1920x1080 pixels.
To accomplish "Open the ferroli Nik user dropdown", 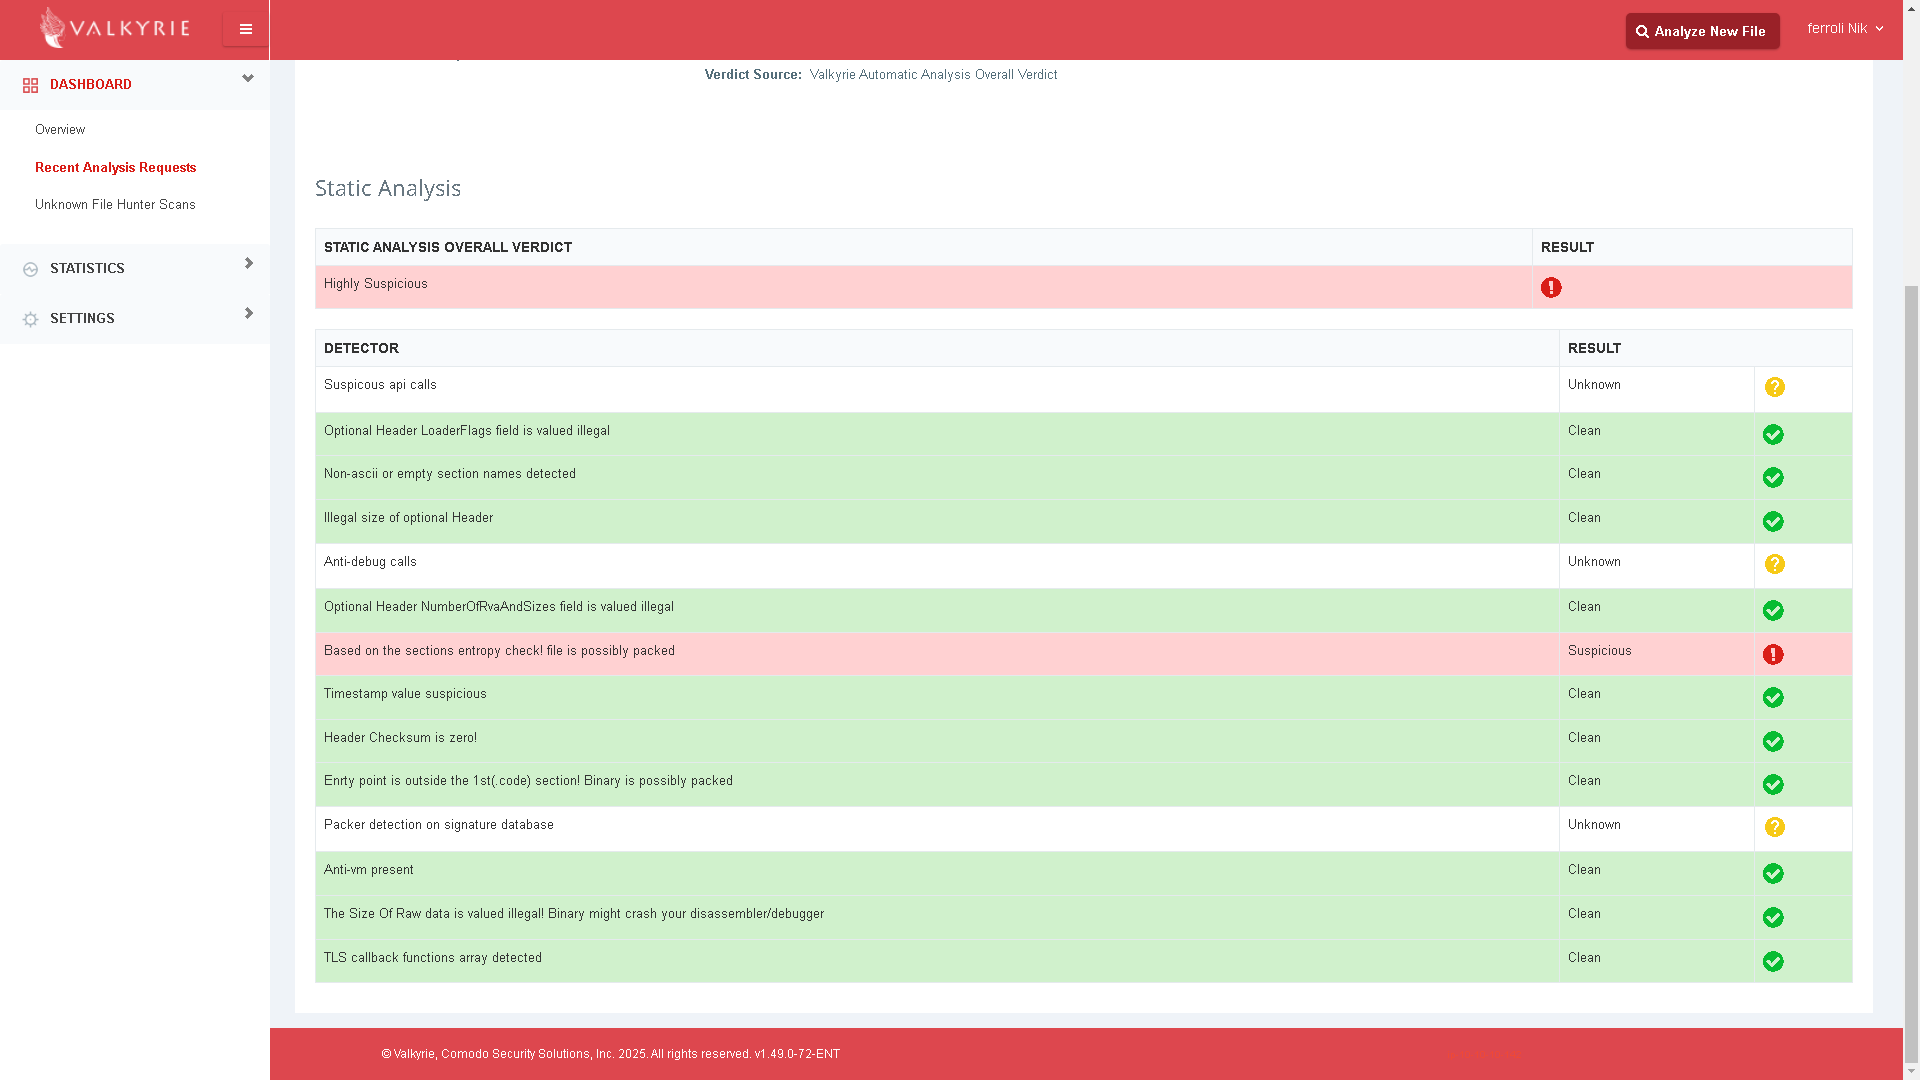I will point(1845,28).
